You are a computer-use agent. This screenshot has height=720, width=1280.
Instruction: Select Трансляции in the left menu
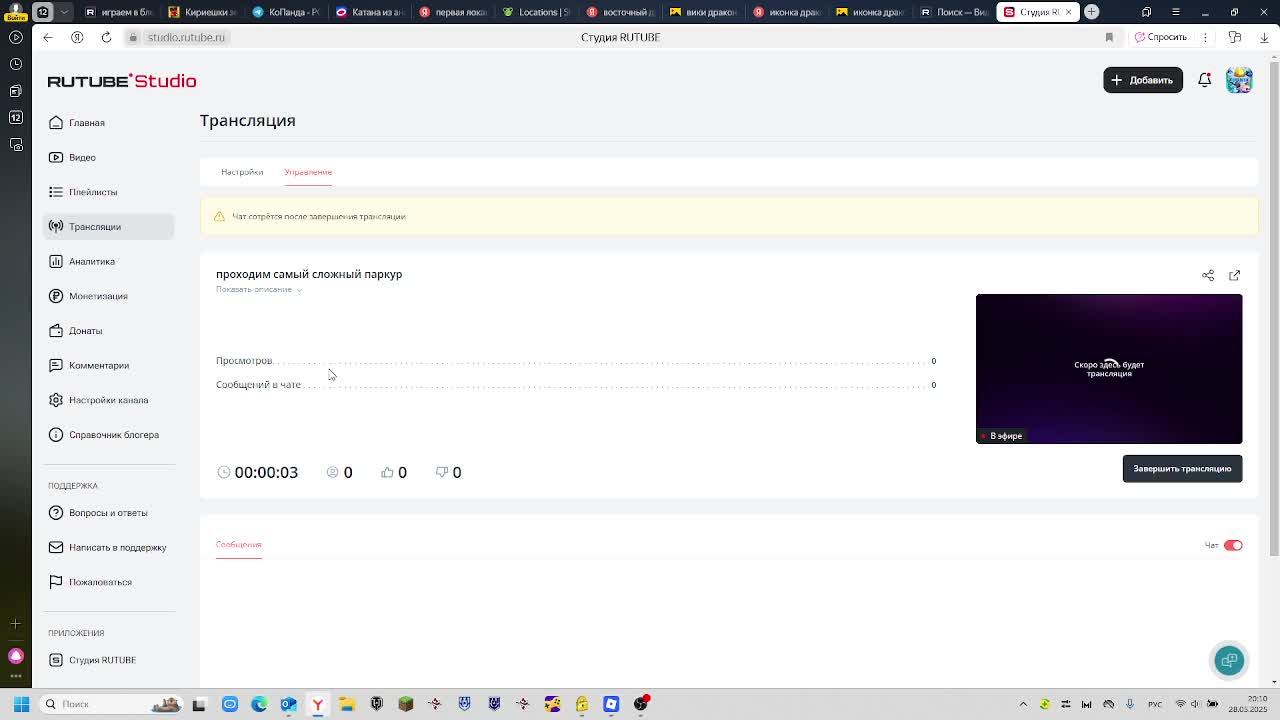[109, 227]
